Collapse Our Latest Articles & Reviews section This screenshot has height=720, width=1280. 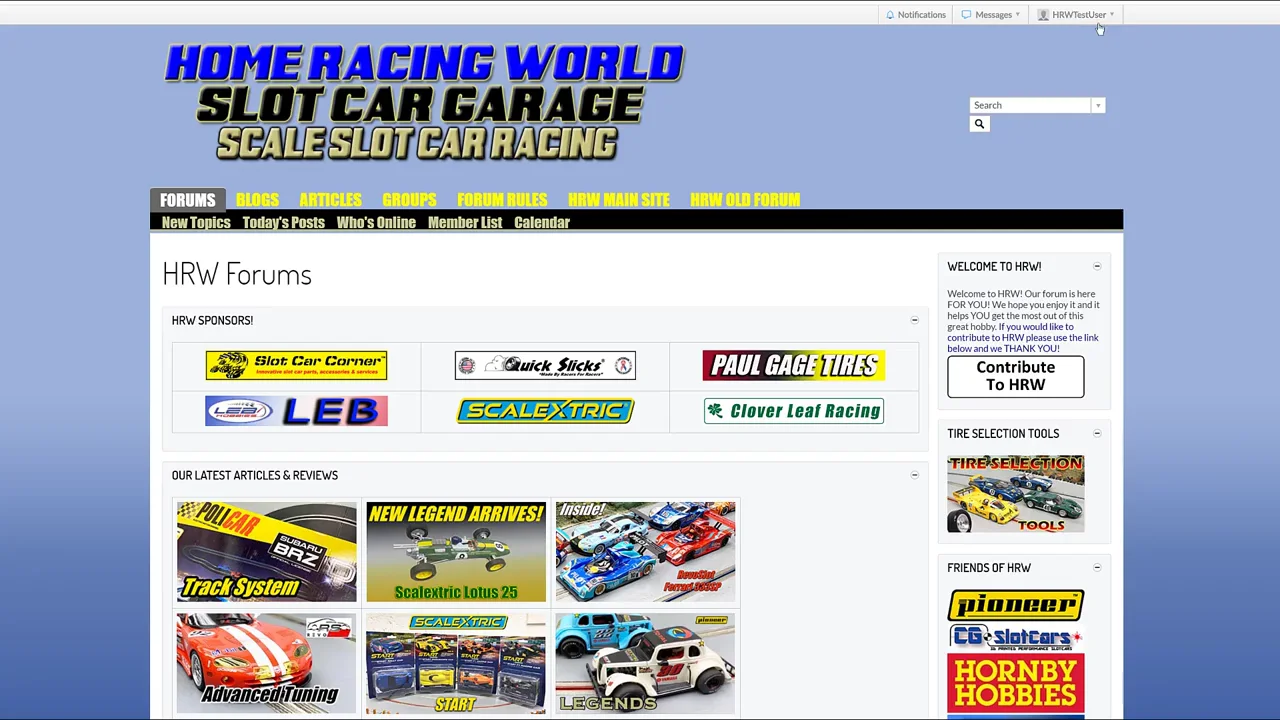point(914,475)
